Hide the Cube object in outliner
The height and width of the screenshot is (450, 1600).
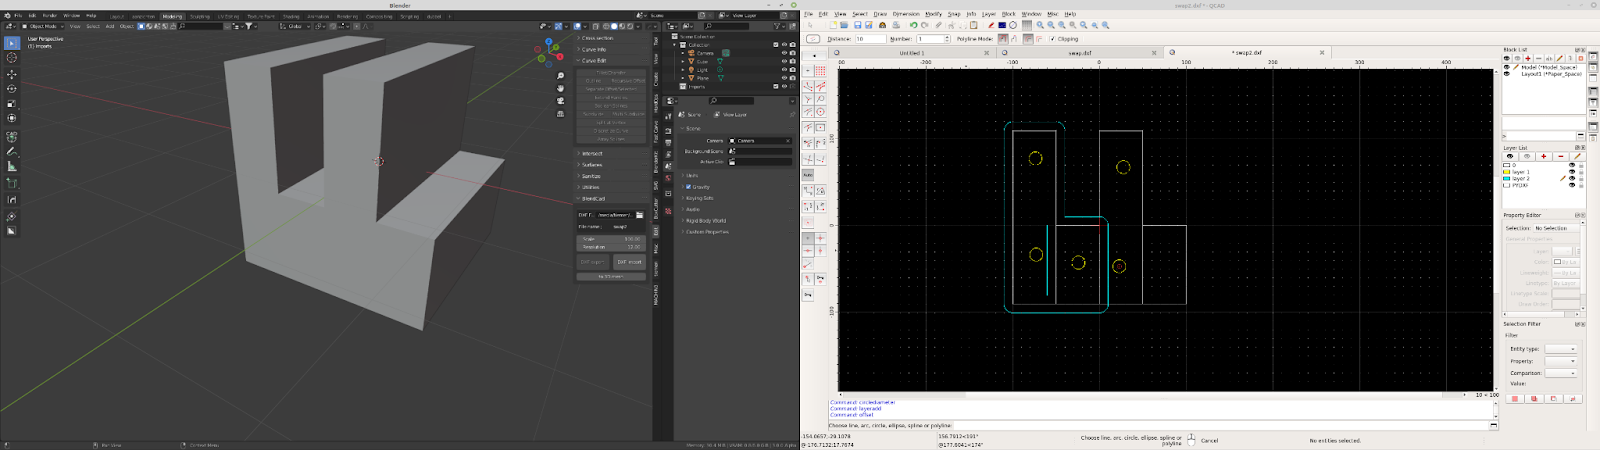coord(784,61)
